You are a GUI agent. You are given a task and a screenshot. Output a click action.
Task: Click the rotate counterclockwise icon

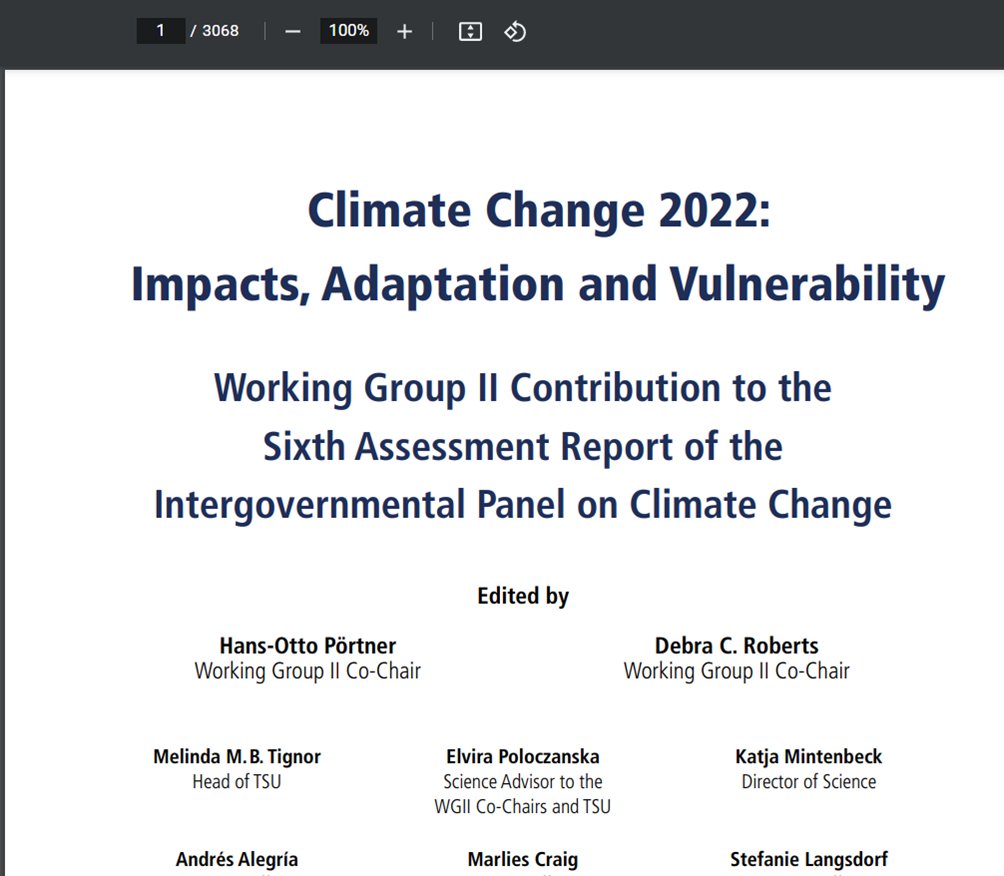click(515, 31)
